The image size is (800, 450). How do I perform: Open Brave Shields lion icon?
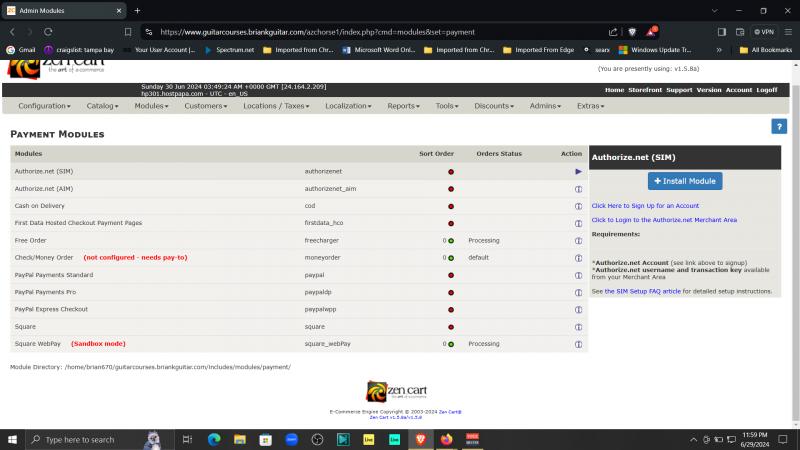coord(632,32)
